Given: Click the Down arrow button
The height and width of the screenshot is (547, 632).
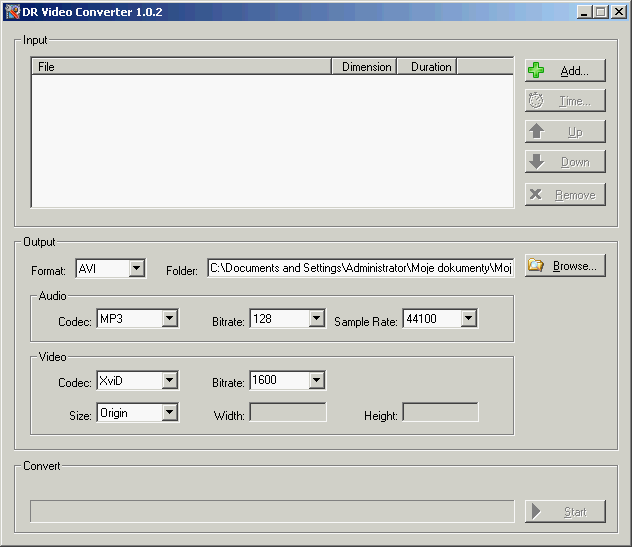Looking at the screenshot, I should pos(565,162).
